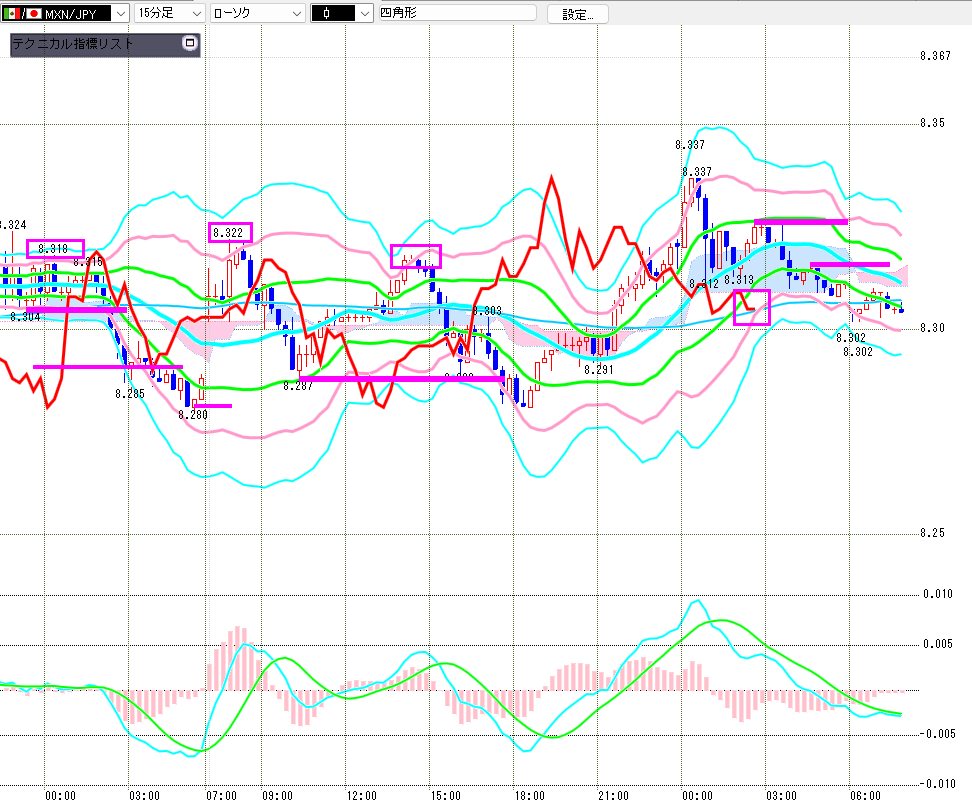Click the 四角形 text field
The image size is (972, 806).
(x=456, y=13)
